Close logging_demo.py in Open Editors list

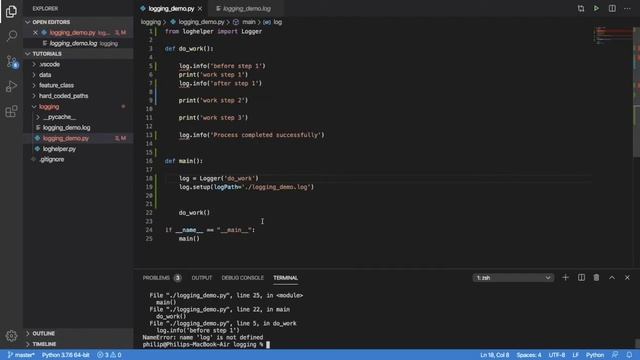point(36,32)
